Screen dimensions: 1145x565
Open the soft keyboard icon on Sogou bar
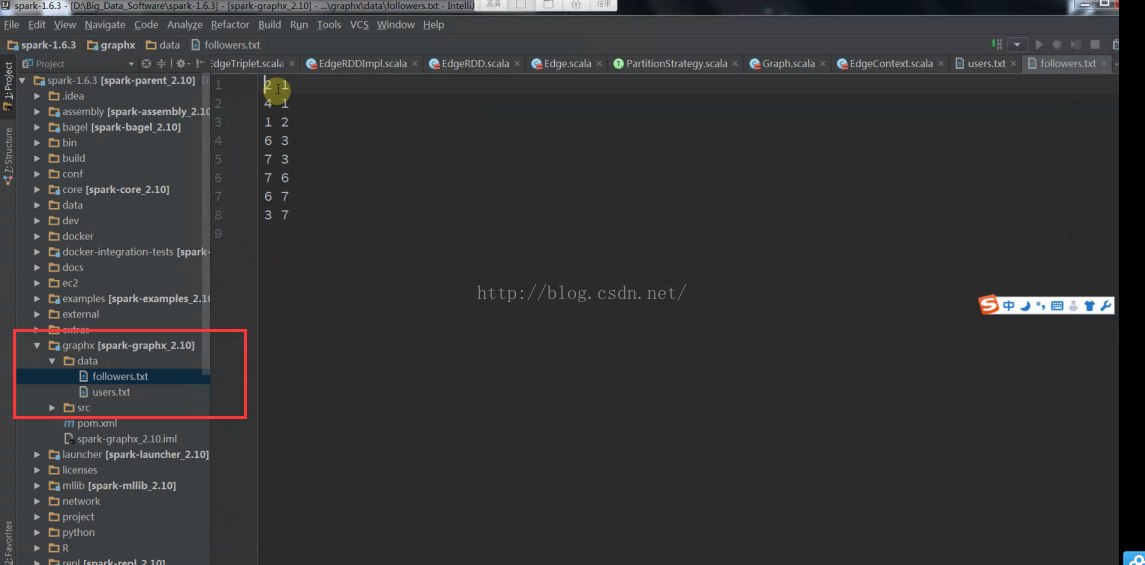(x=1057, y=306)
